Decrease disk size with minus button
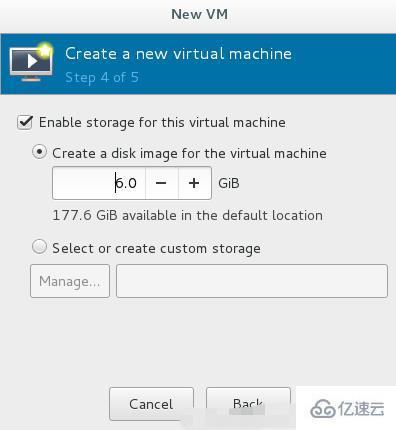This screenshot has height=430, width=396. click(161, 183)
